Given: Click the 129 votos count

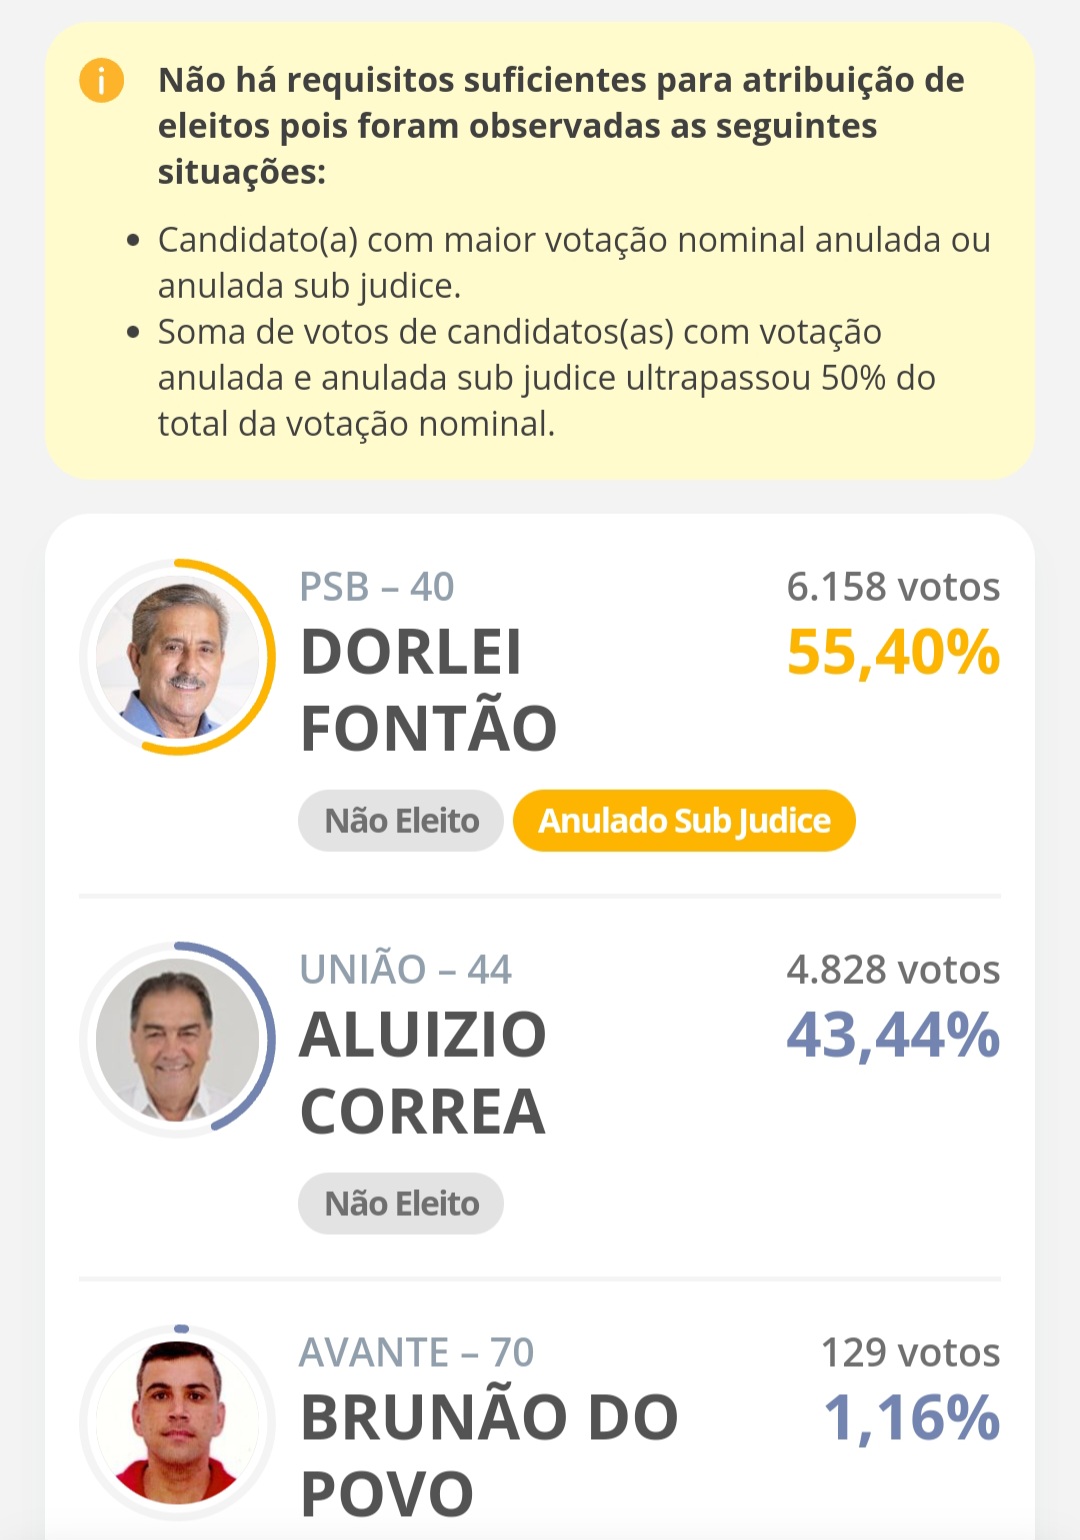Looking at the screenshot, I should [910, 1353].
